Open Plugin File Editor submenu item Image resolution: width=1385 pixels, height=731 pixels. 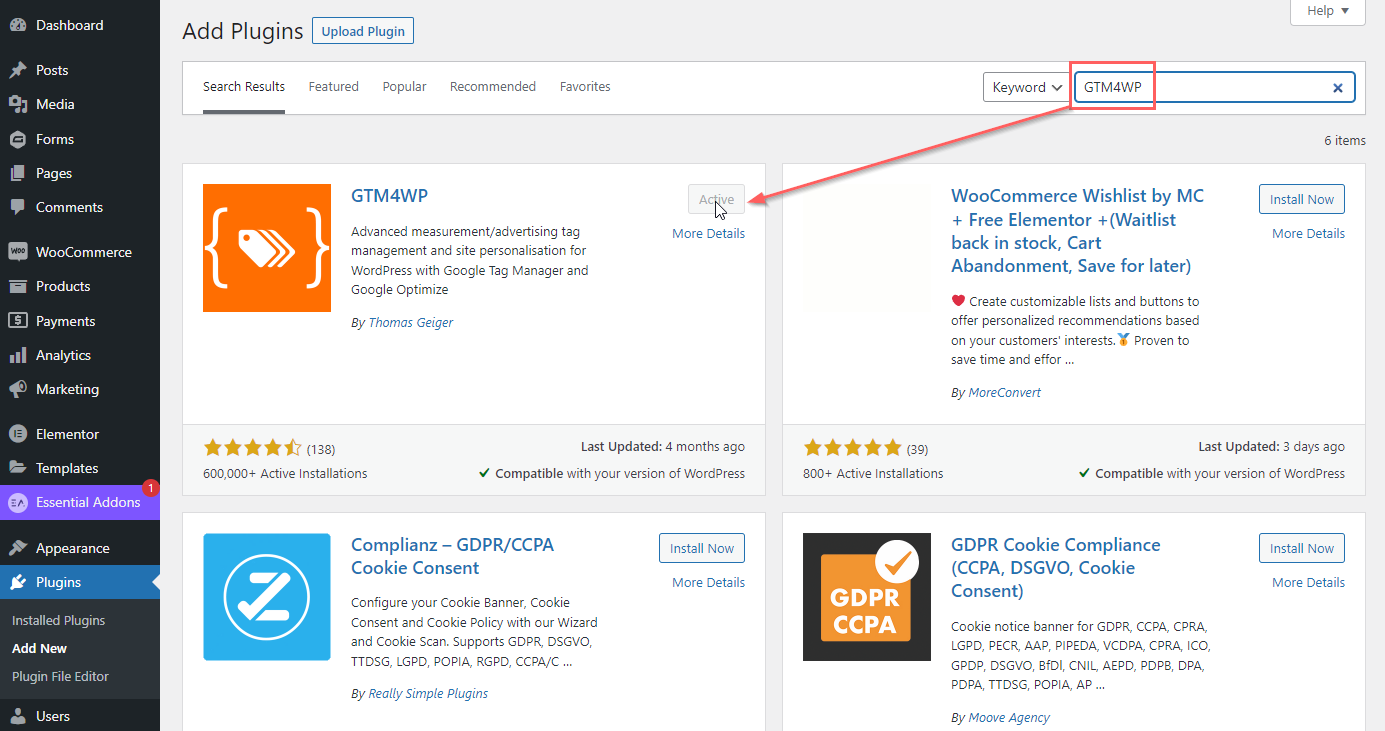click(x=60, y=676)
